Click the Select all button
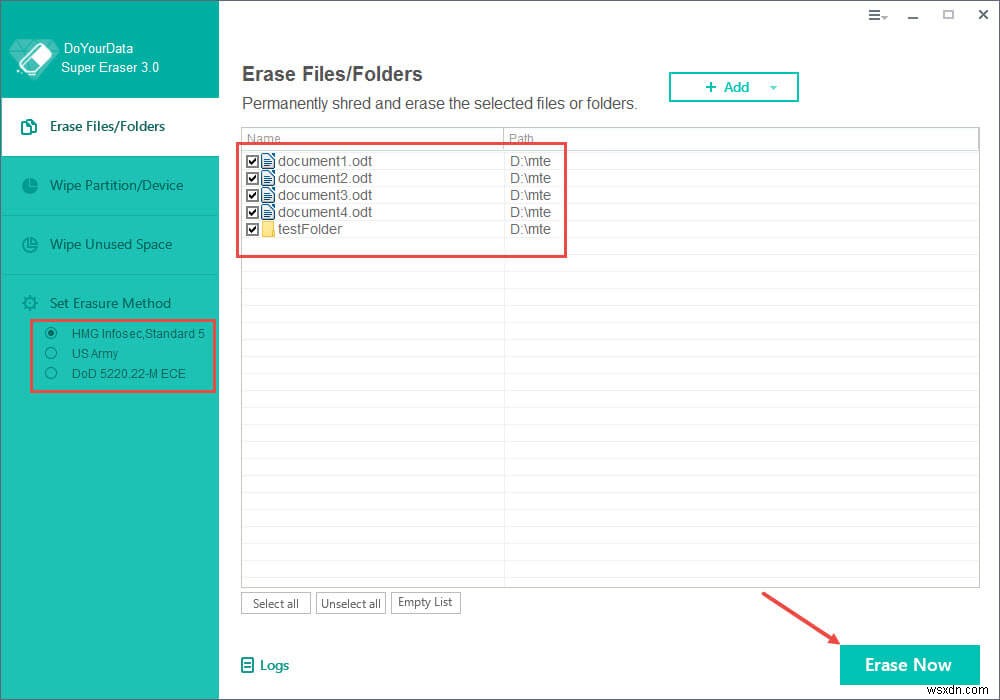 click(275, 603)
